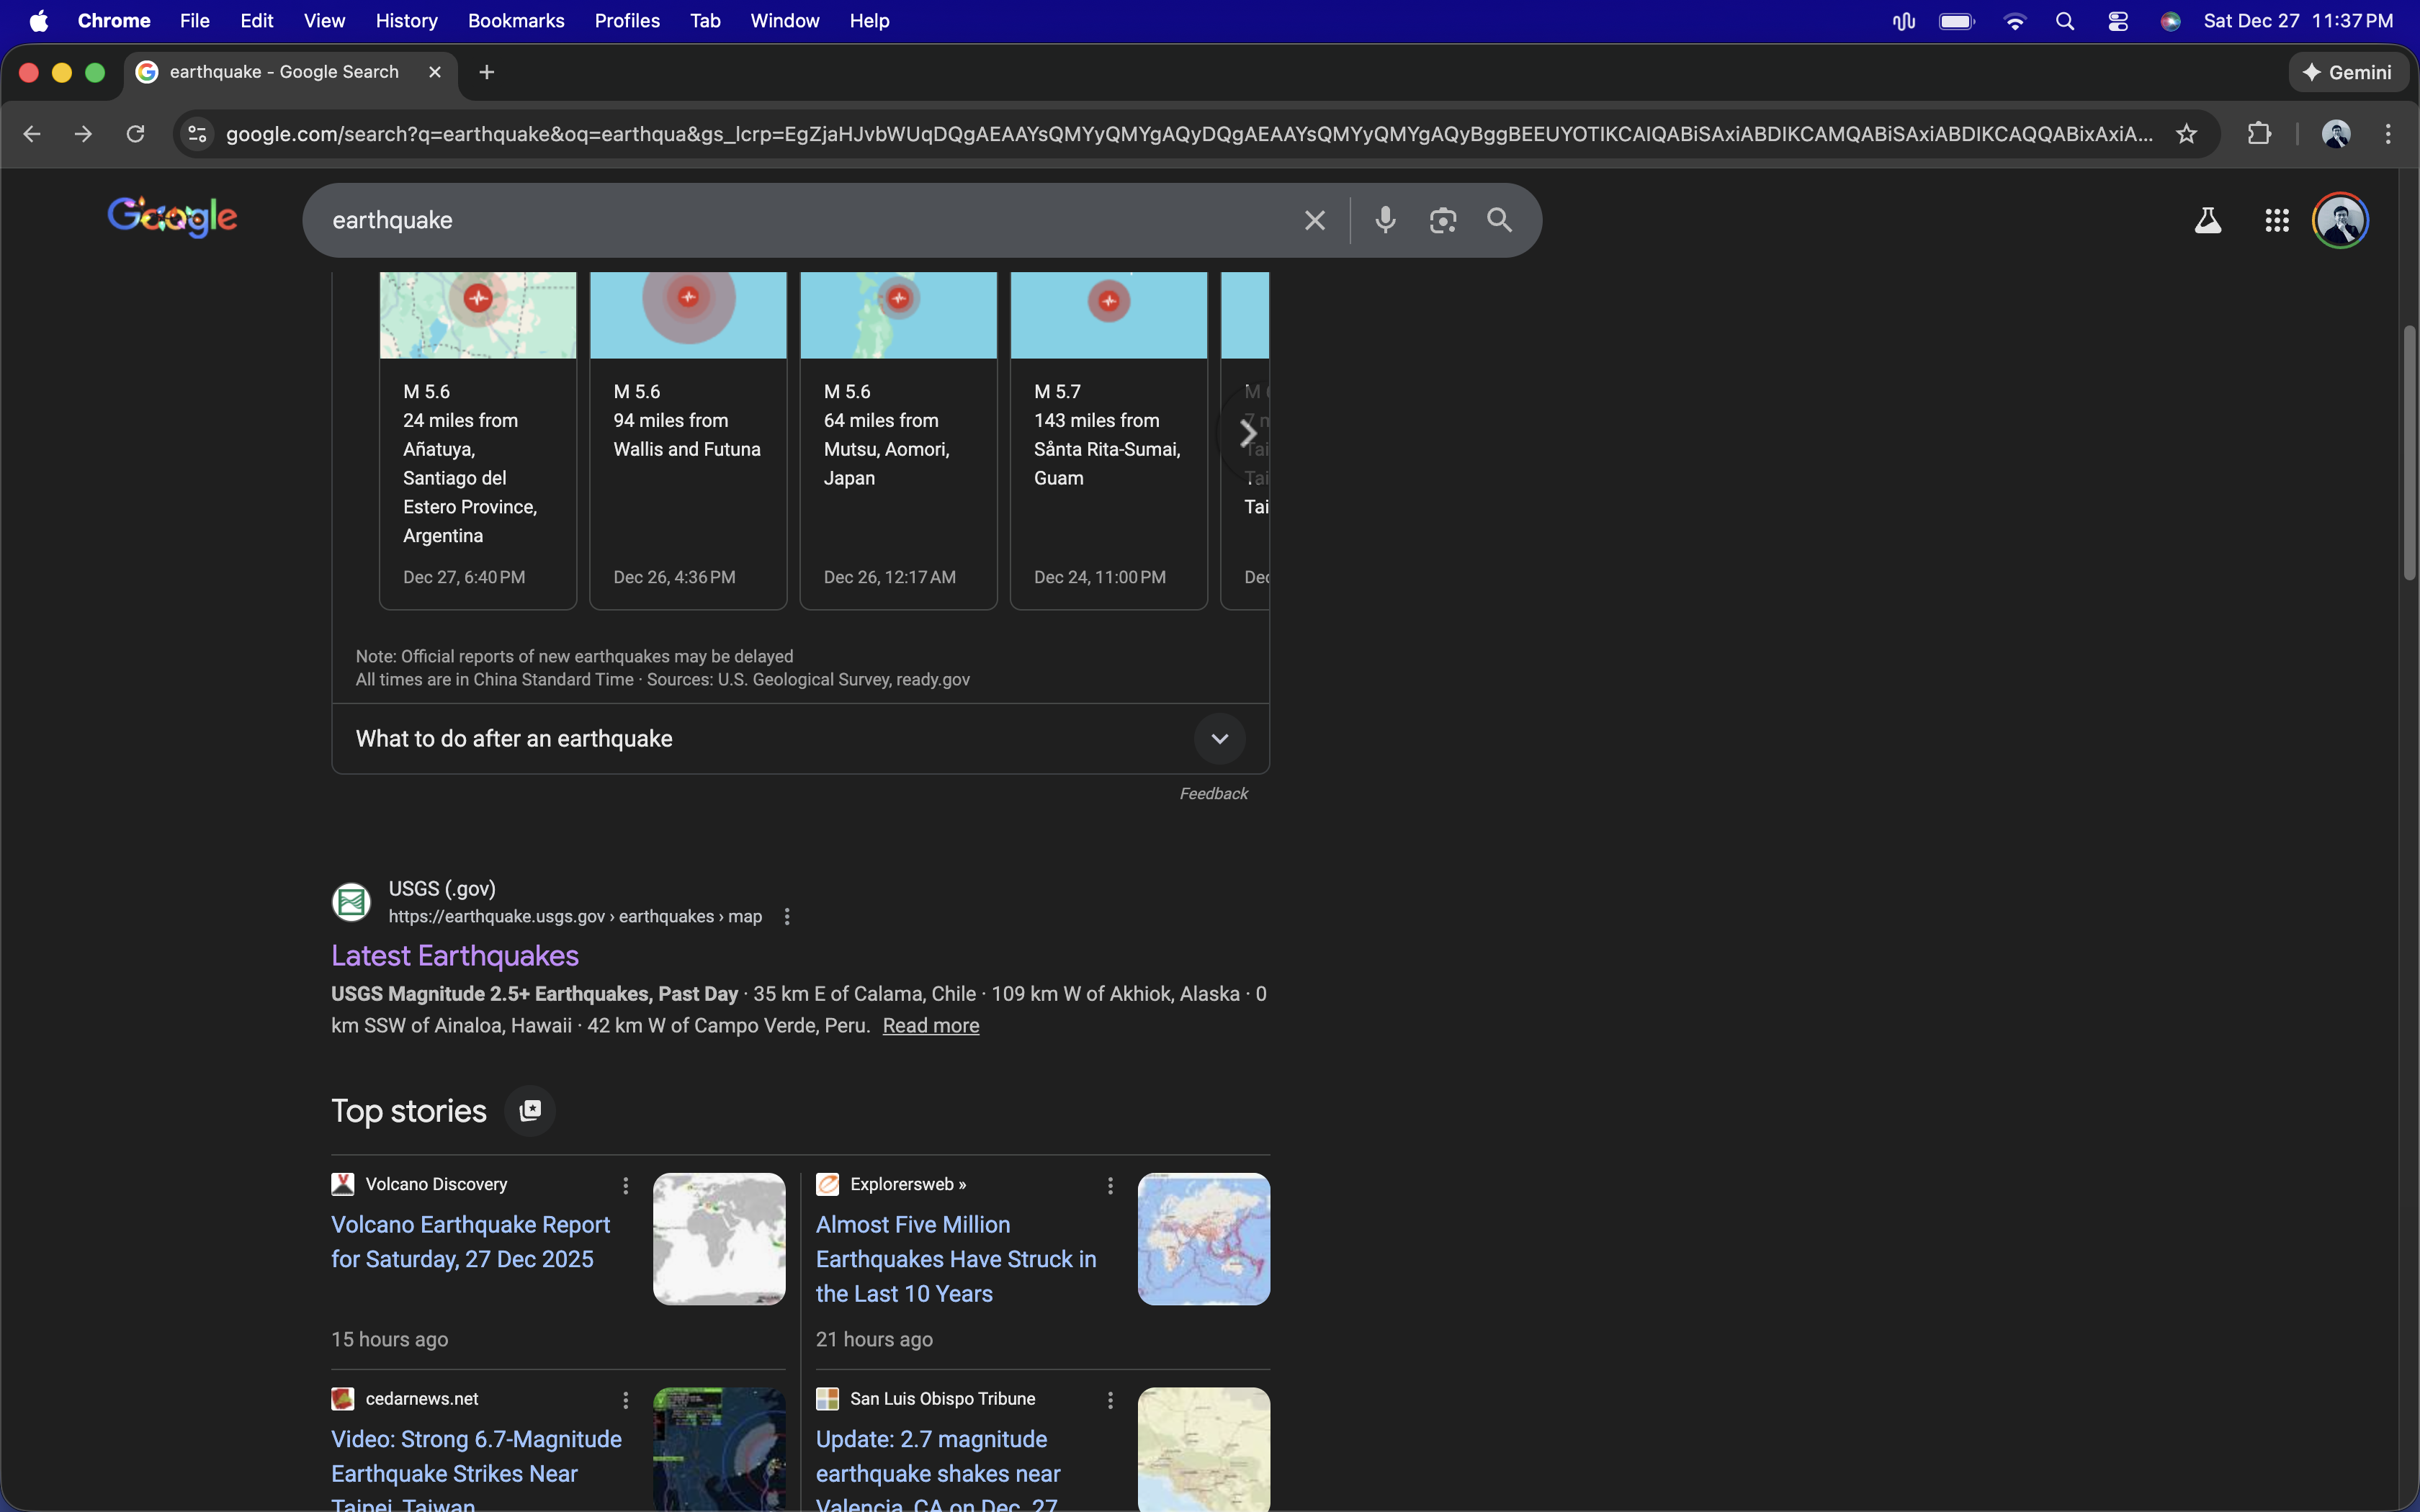Select the Sånta Rita-Sumai Guam earthquake card
The width and height of the screenshot is (2420, 1512).
pos(1109,440)
